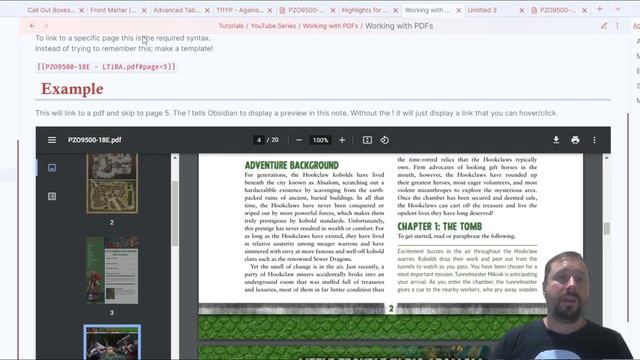Click the 100% zoom level field
The width and height of the screenshot is (640, 360).
[x=320, y=140]
